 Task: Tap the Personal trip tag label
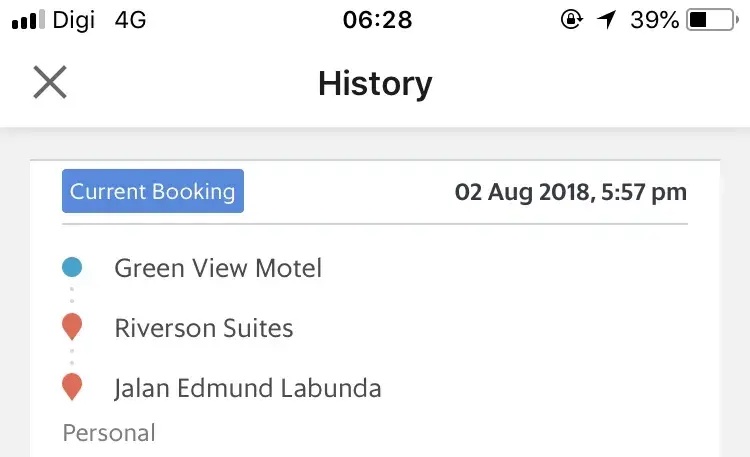(109, 433)
